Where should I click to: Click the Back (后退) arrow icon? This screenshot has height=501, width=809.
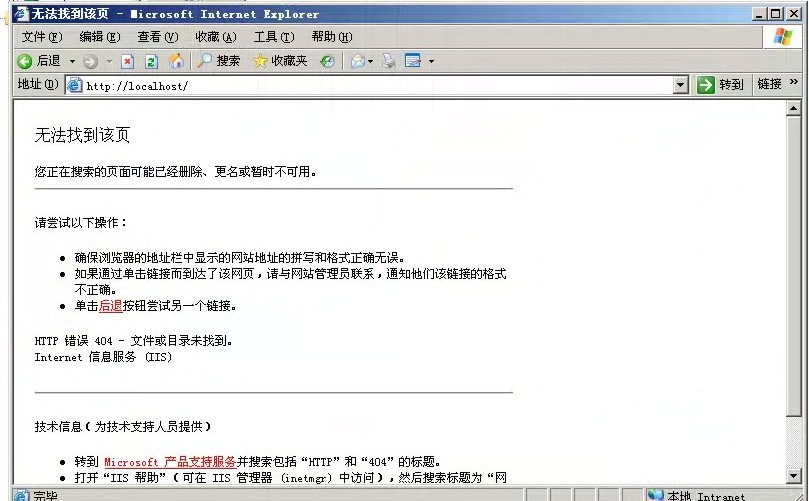point(24,61)
